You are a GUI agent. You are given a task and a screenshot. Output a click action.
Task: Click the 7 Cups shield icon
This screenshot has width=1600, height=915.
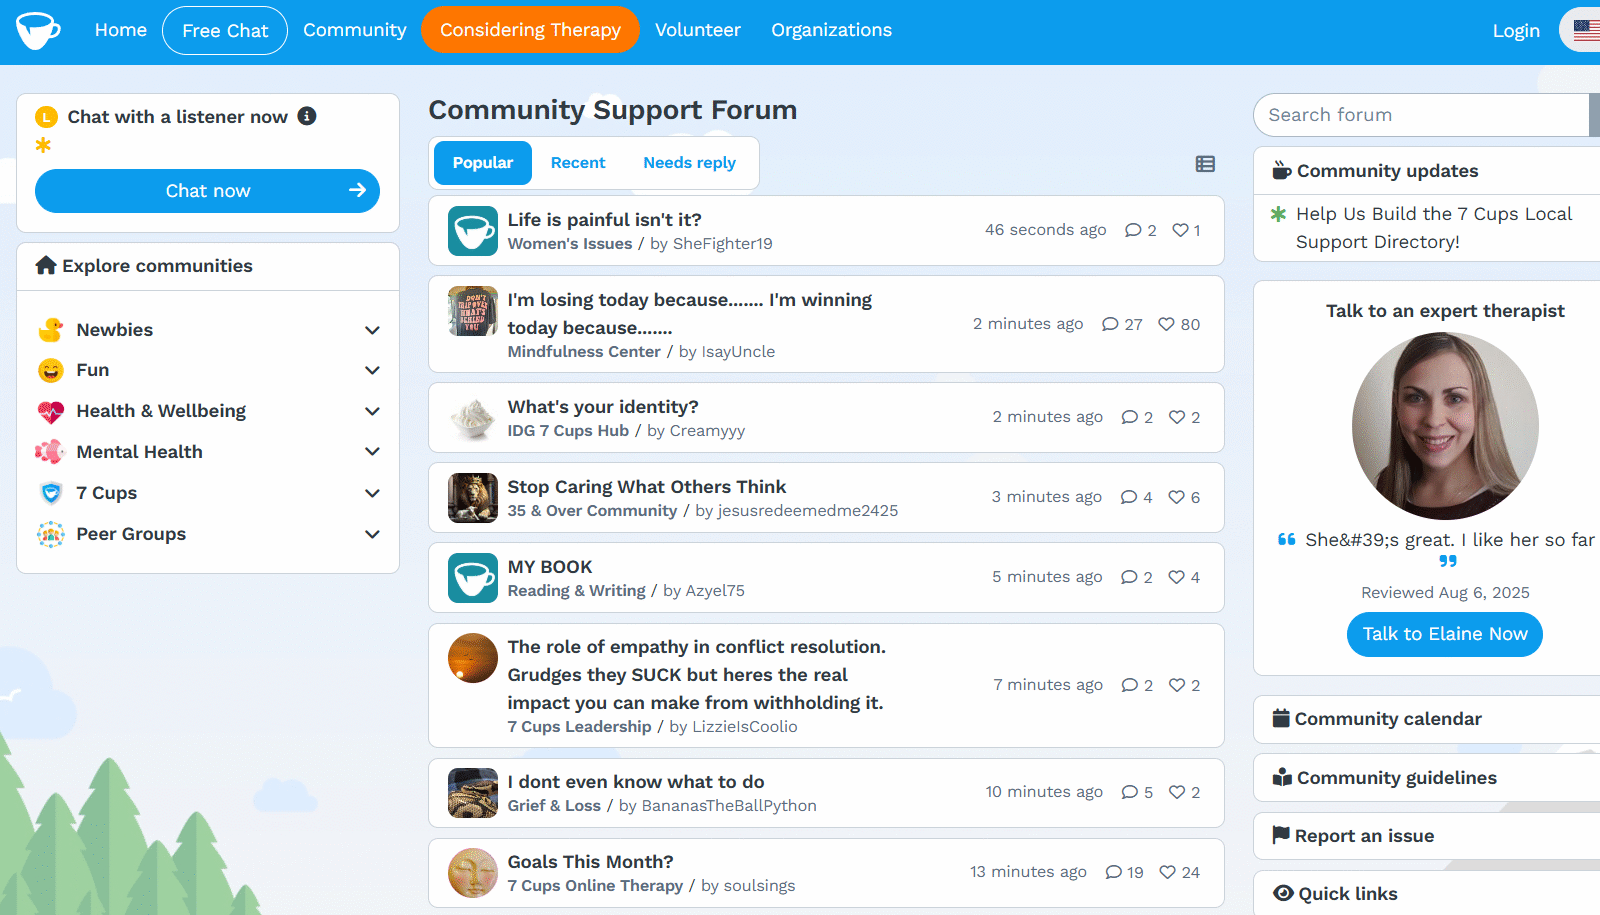pyautogui.click(x=51, y=493)
